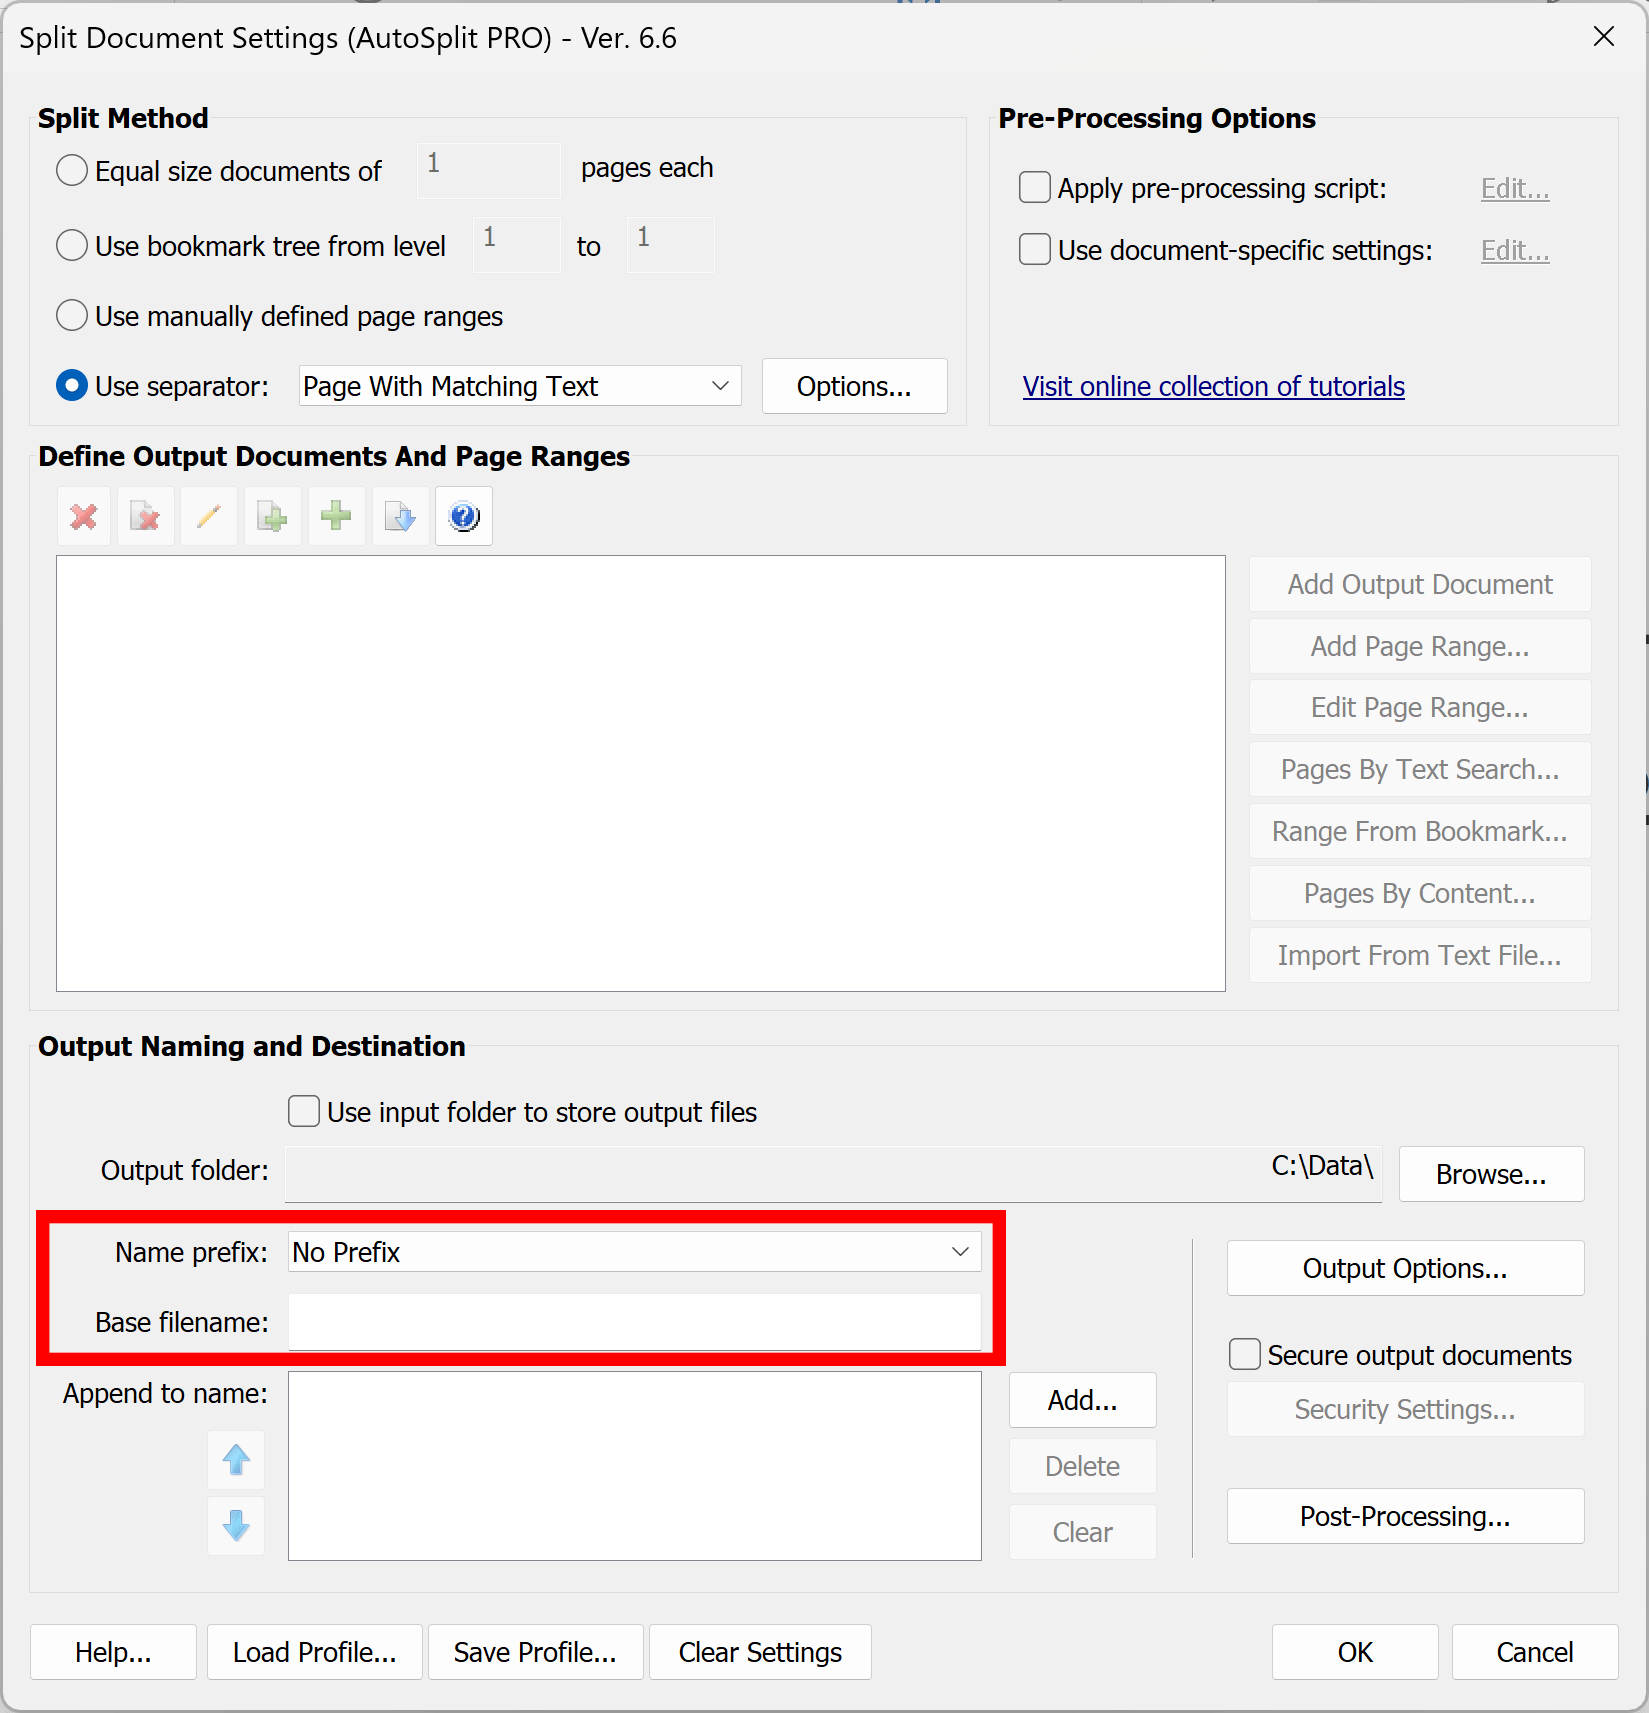Click the green plus add-range icon
1649x1713 pixels.
336,516
